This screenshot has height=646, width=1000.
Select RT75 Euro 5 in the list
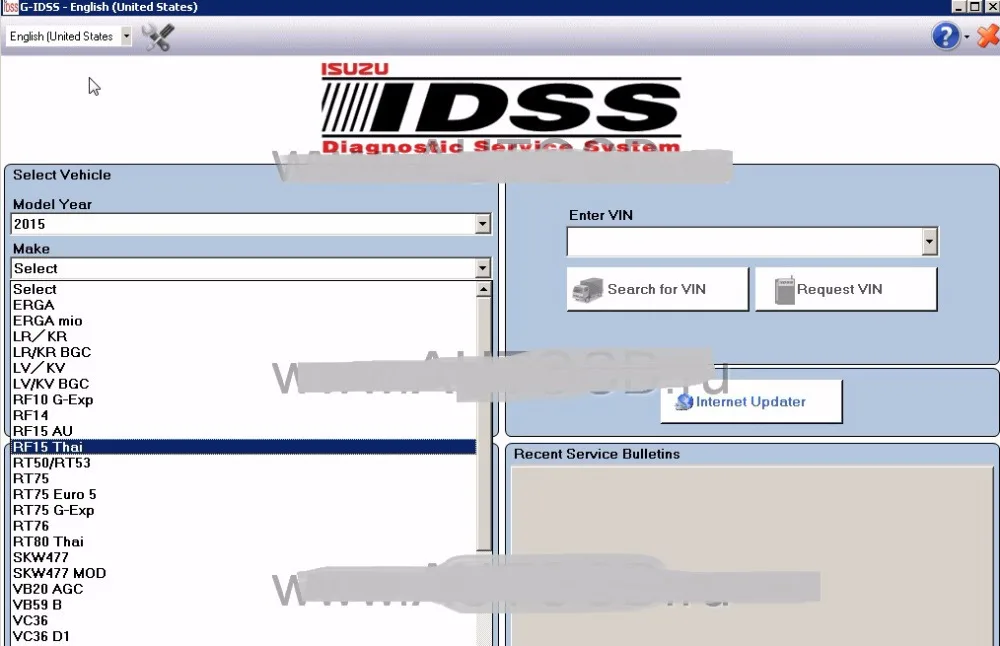point(243,494)
